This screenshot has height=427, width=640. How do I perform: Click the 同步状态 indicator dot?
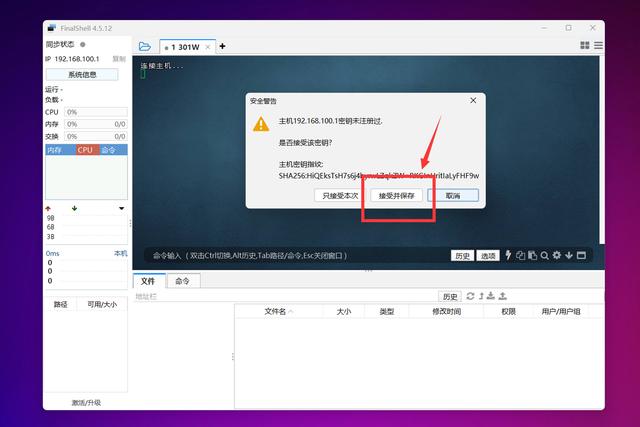tap(83, 44)
